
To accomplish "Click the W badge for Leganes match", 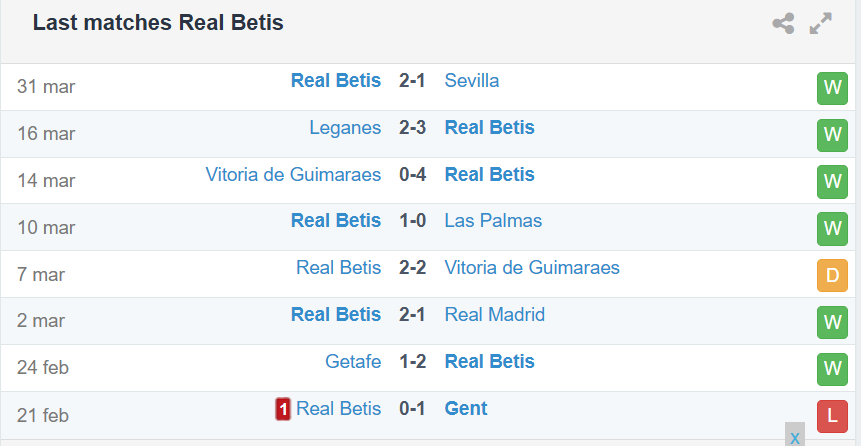I will (x=832, y=135).
